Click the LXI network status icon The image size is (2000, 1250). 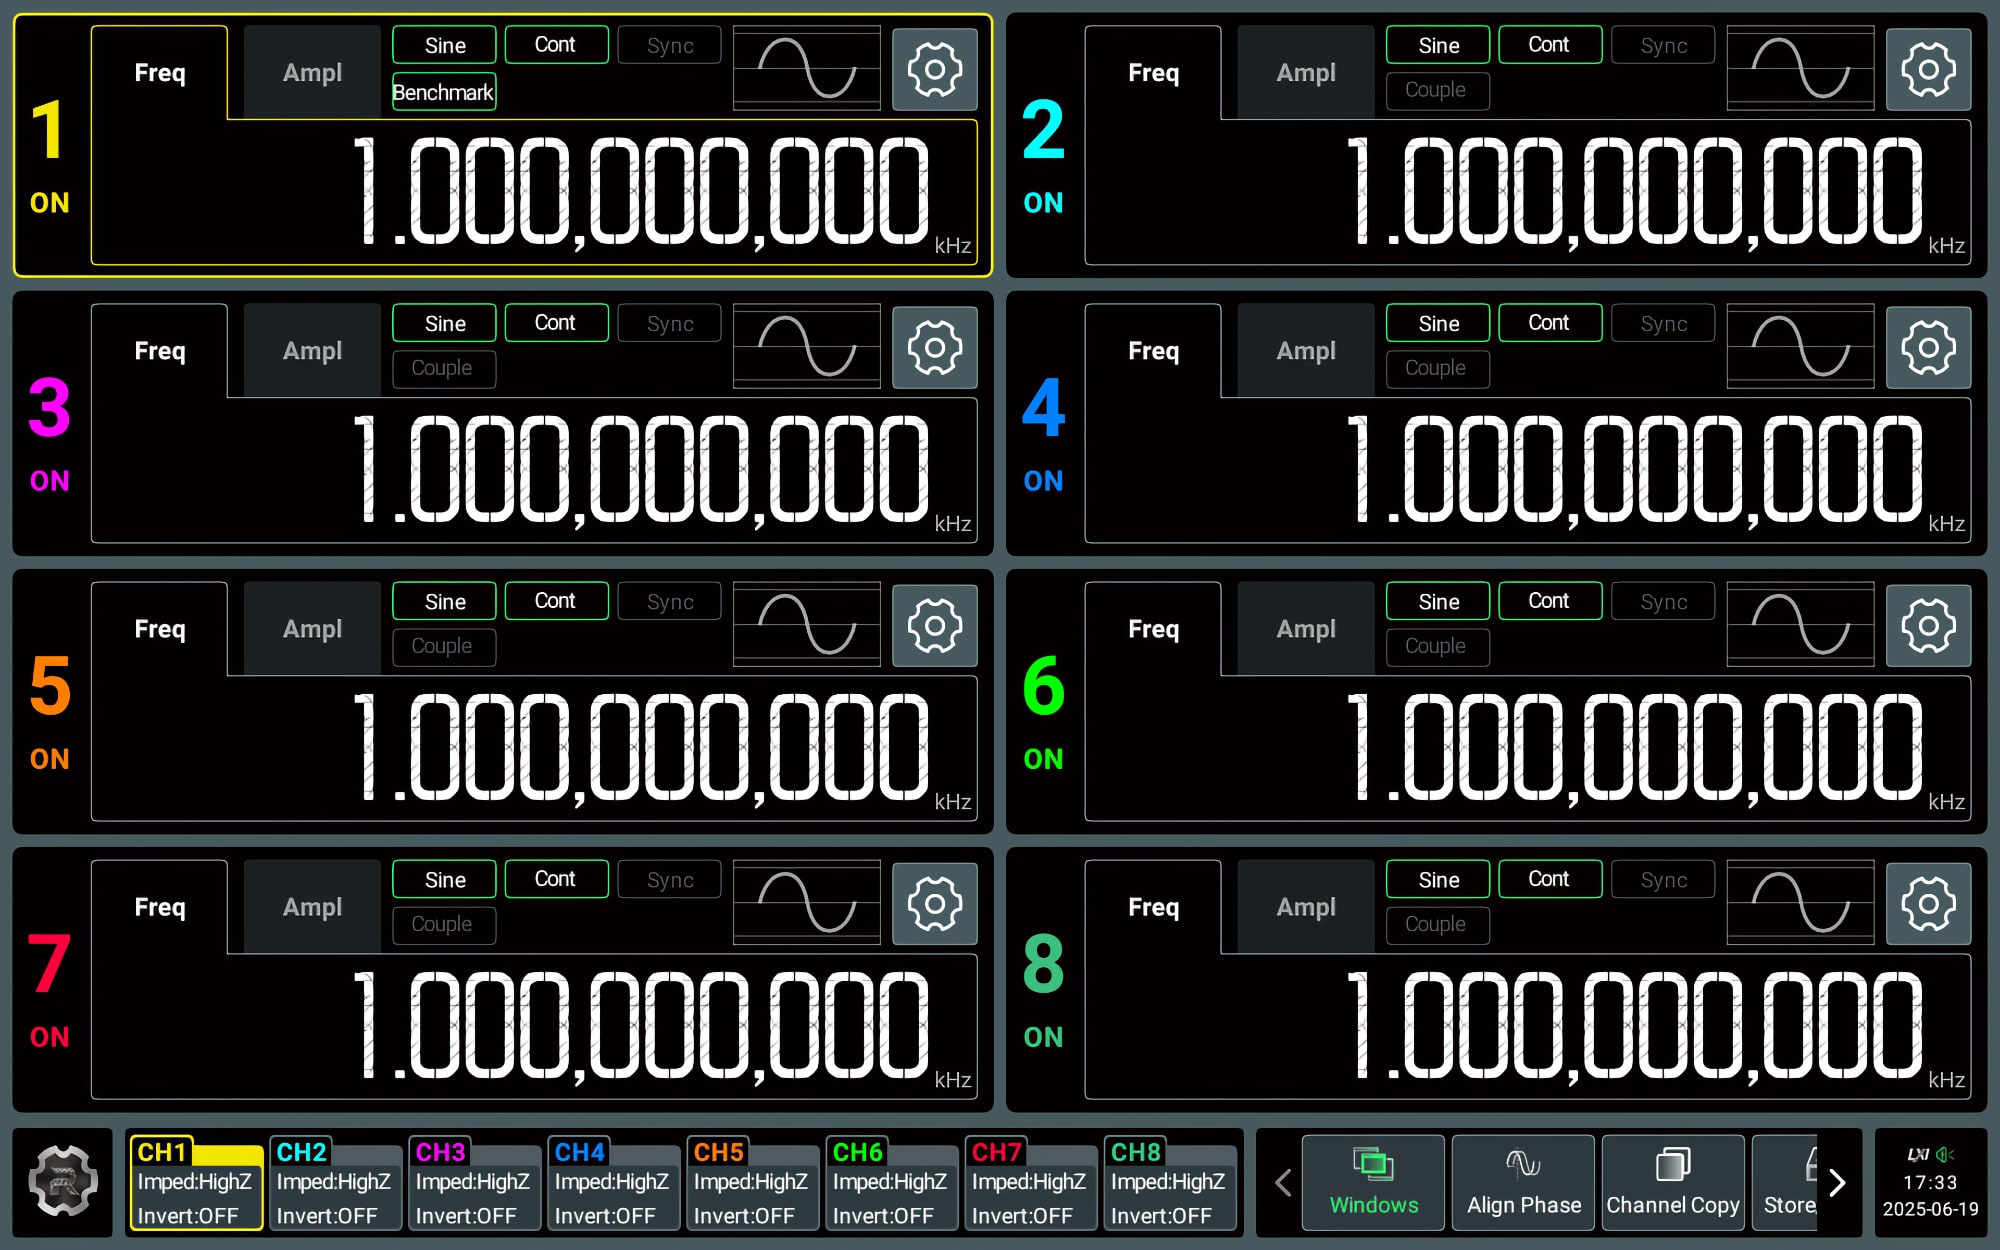1917,1155
